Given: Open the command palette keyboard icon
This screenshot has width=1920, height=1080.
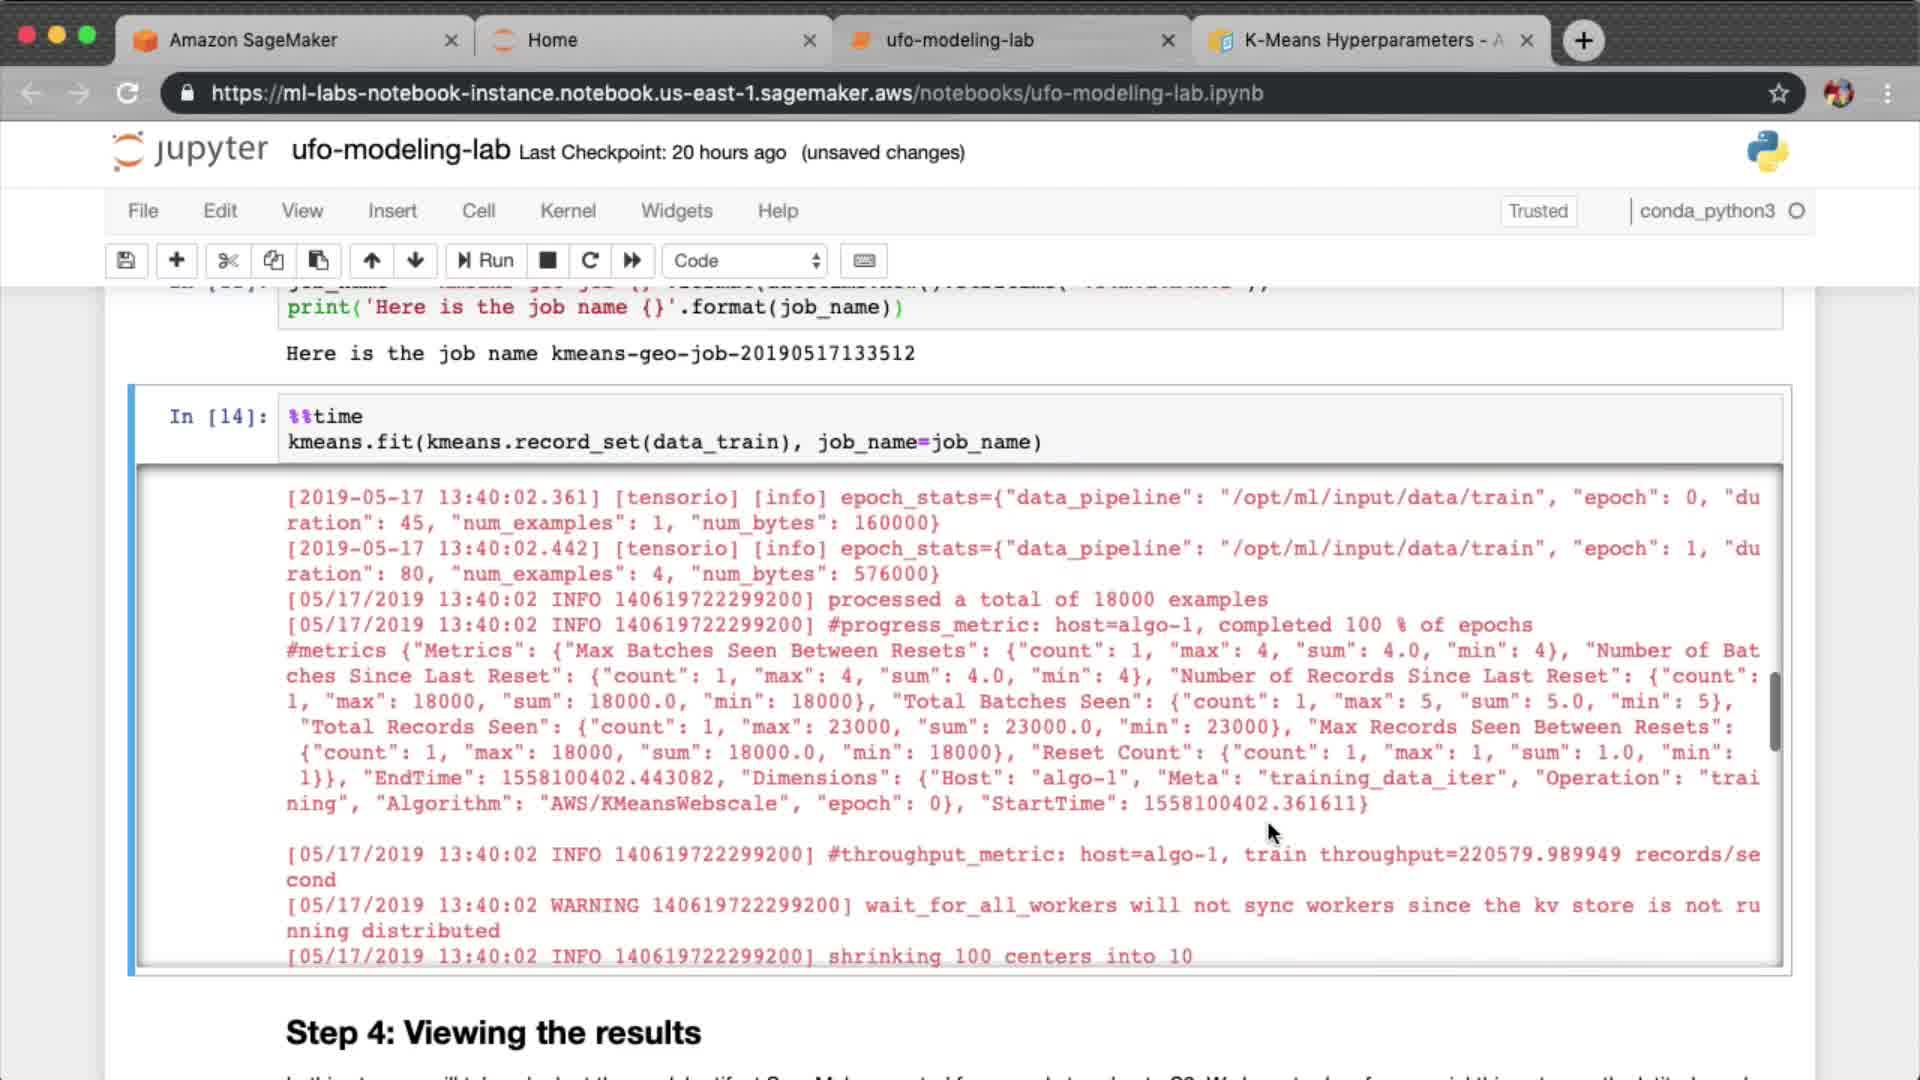Looking at the screenshot, I should pyautogui.click(x=864, y=261).
